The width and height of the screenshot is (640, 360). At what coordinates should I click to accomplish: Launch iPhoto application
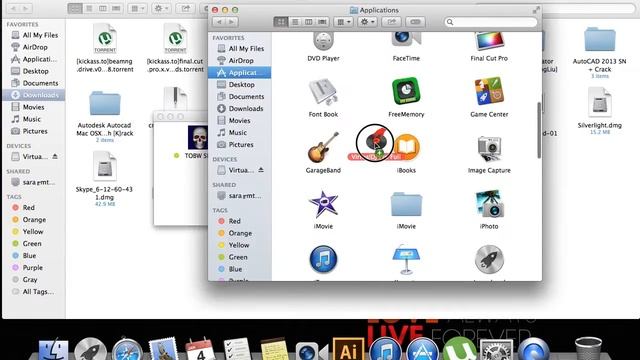click(x=489, y=204)
